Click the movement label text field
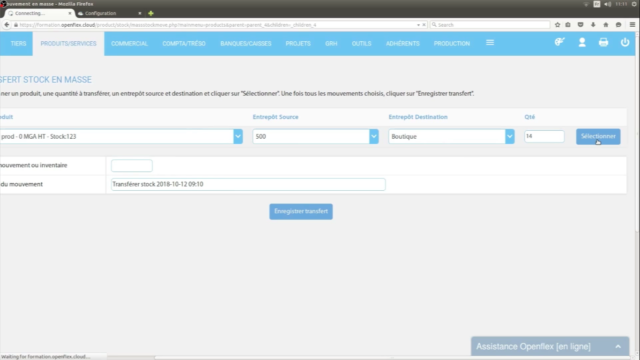 pyautogui.click(x=248, y=184)
